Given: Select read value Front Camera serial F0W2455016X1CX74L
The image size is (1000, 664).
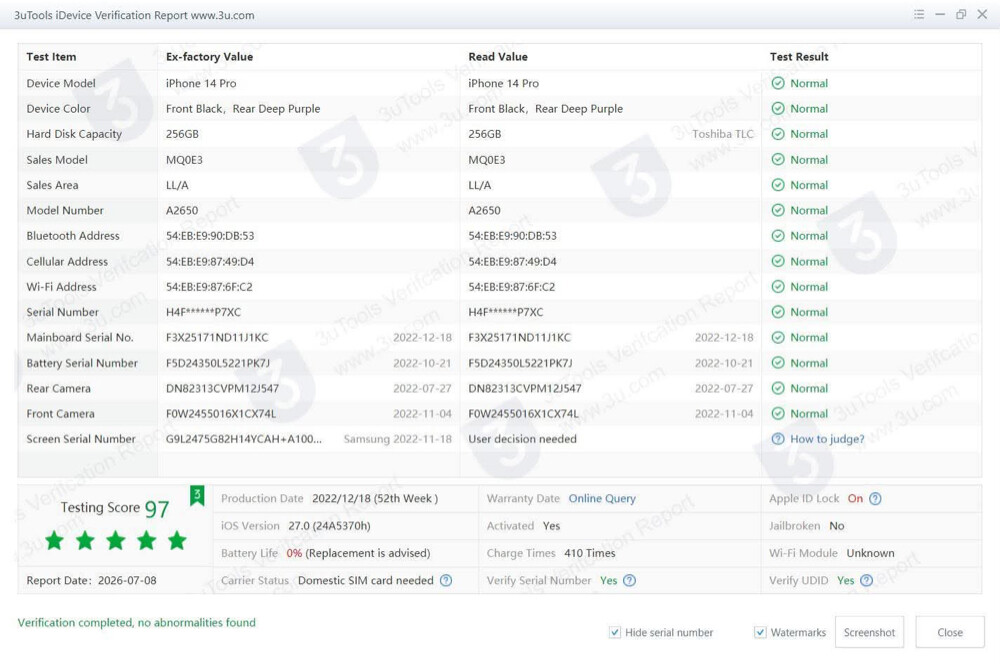Looking at the screenshot, I should click(523, 413).
